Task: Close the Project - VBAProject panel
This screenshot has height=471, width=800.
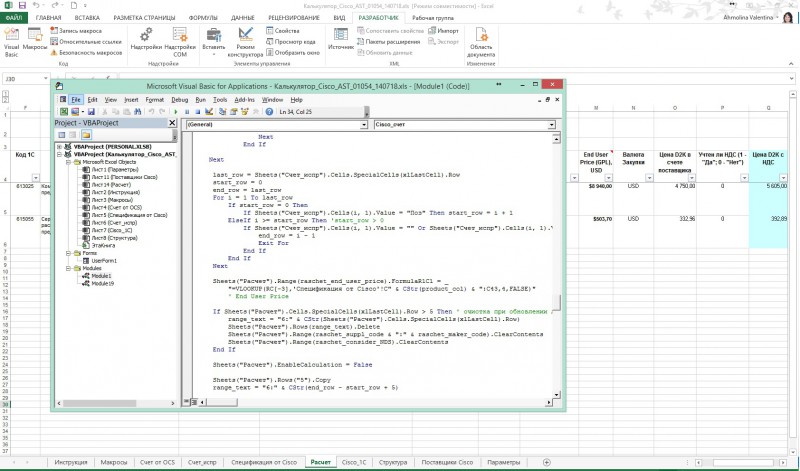Action: click(x=172, y=124)
